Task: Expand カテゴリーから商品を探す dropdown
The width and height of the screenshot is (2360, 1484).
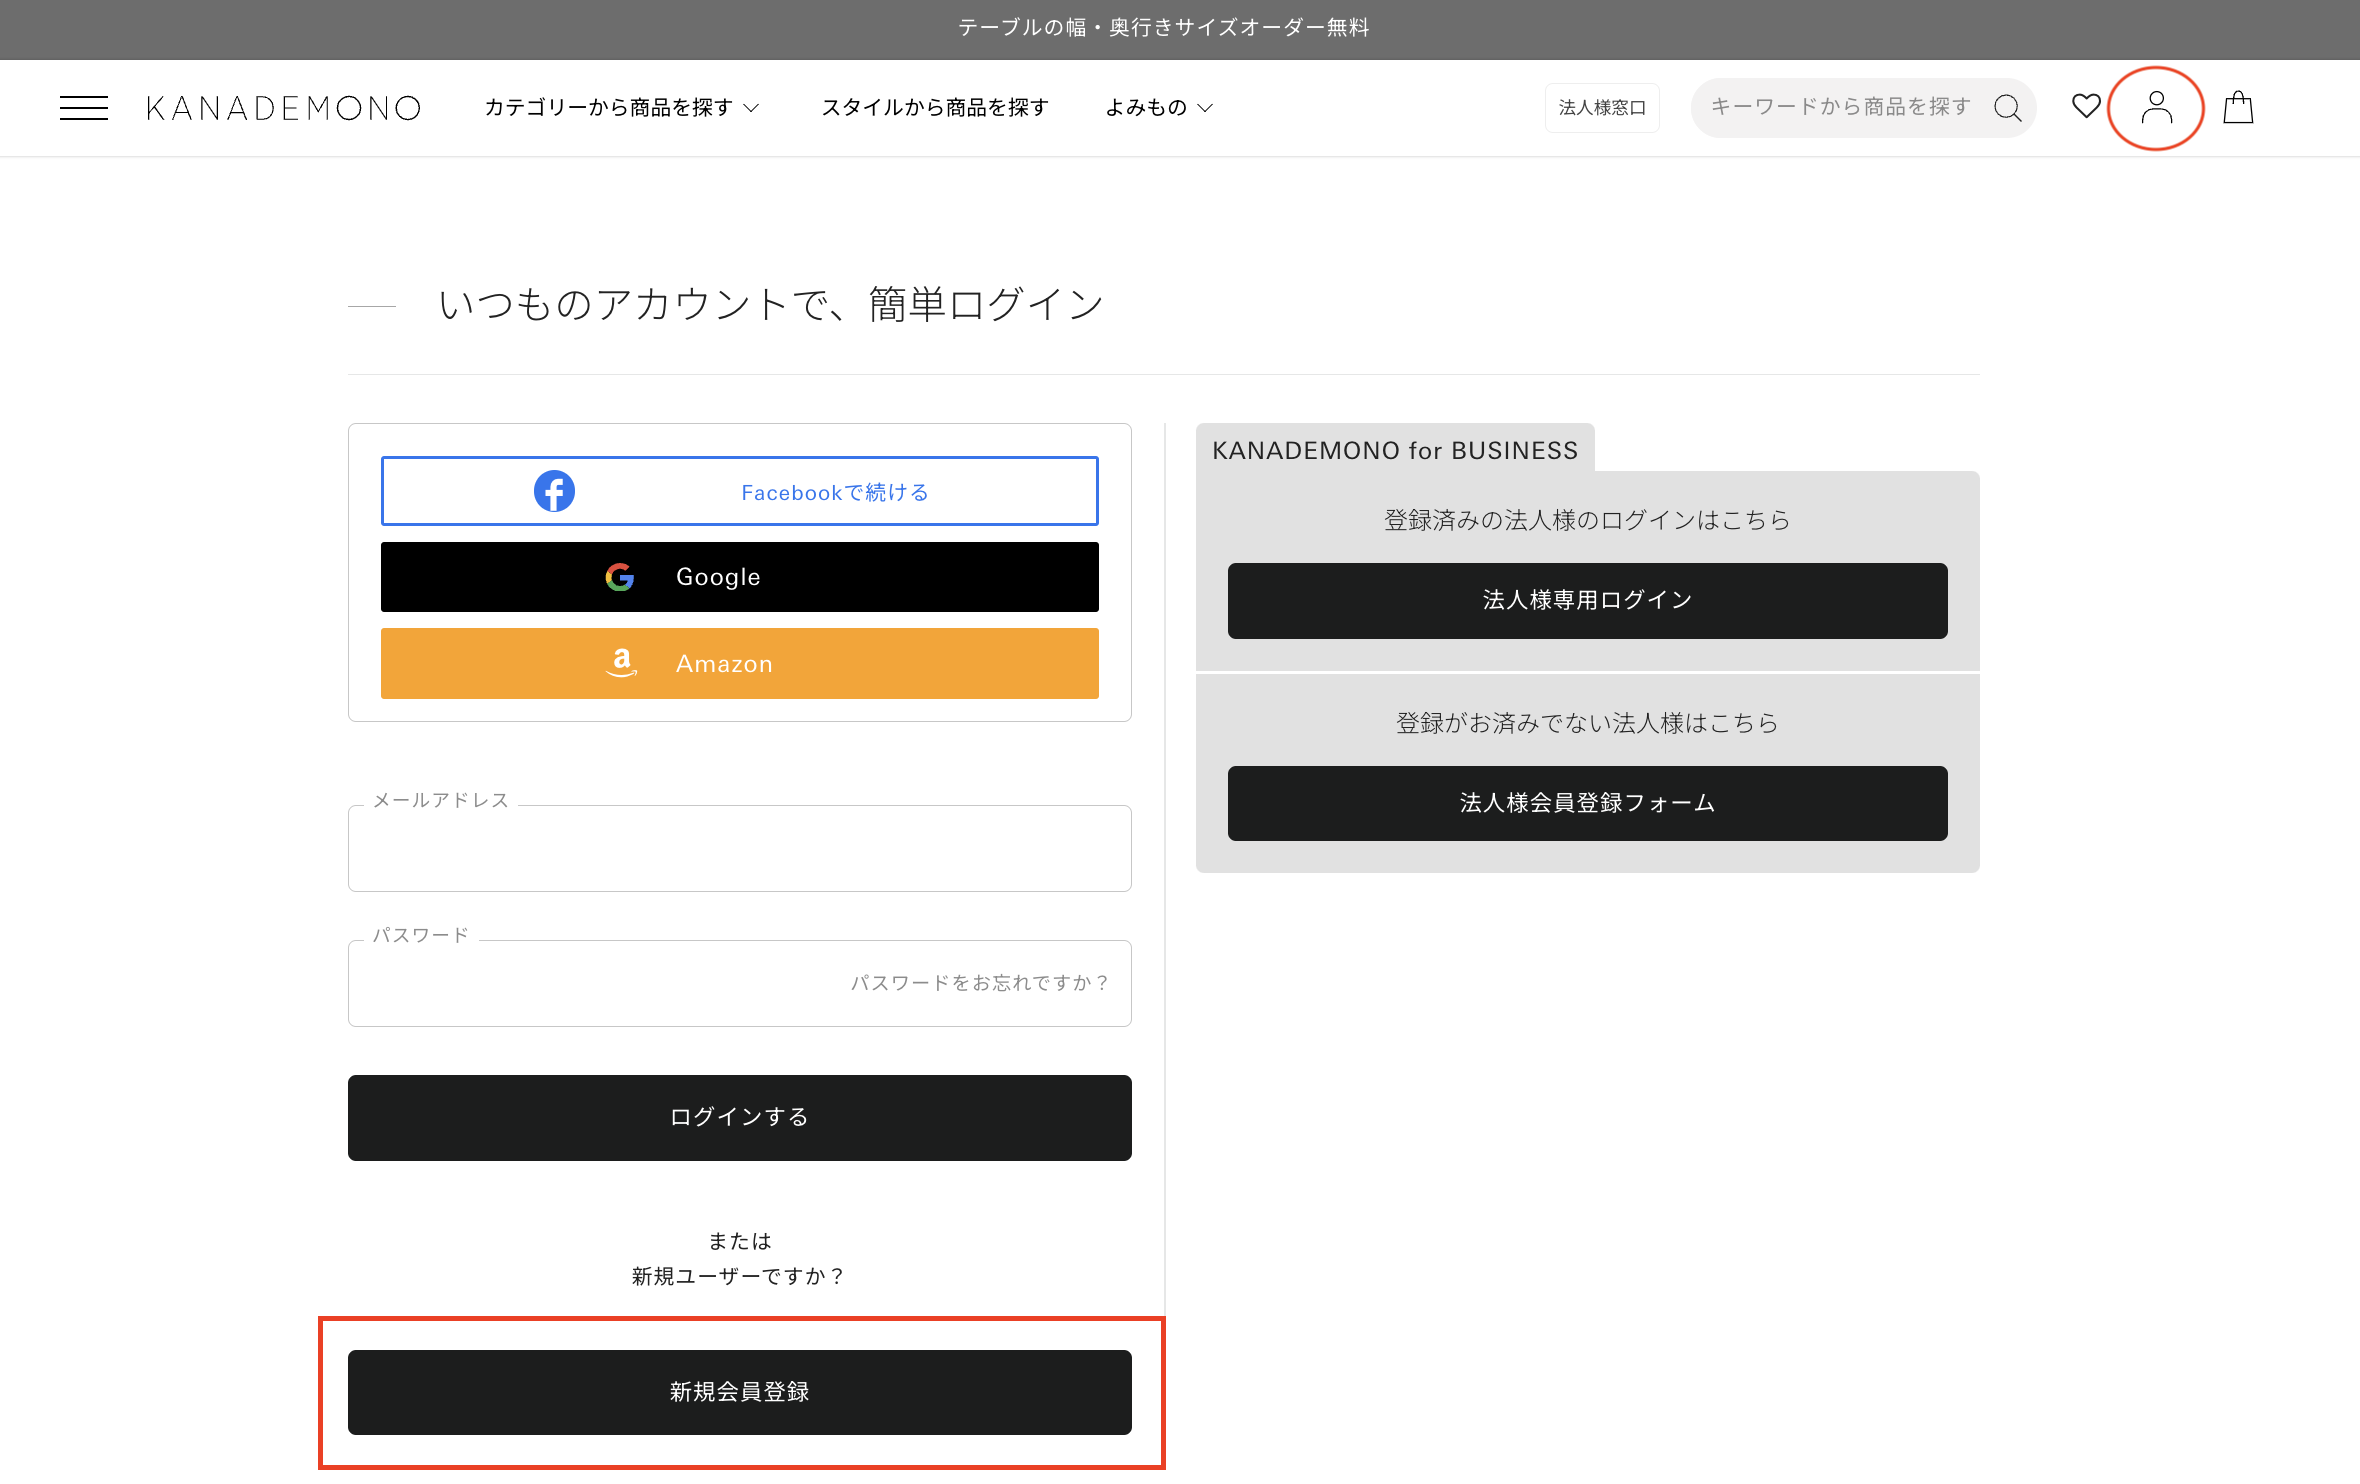Action: [622, 108]
